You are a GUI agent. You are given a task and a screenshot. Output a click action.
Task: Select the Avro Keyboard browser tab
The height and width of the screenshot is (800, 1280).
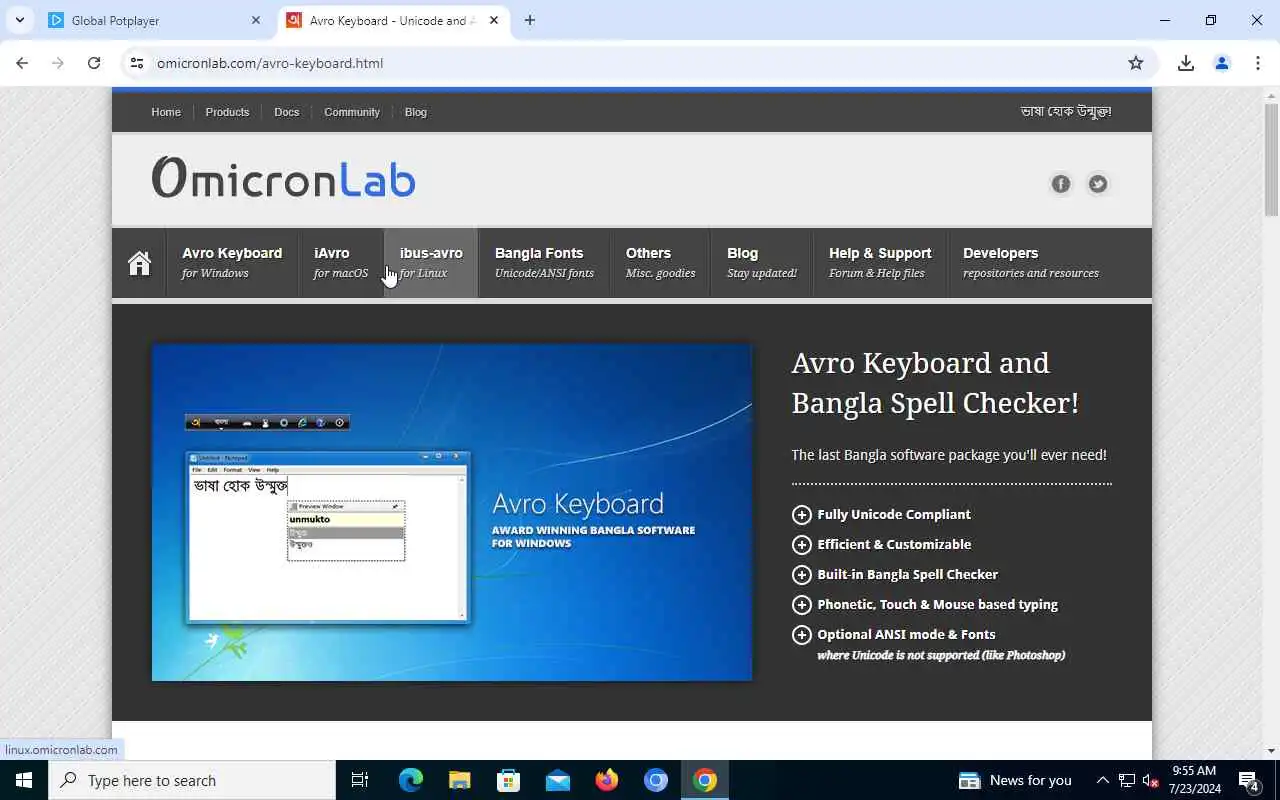pos(393,20)
